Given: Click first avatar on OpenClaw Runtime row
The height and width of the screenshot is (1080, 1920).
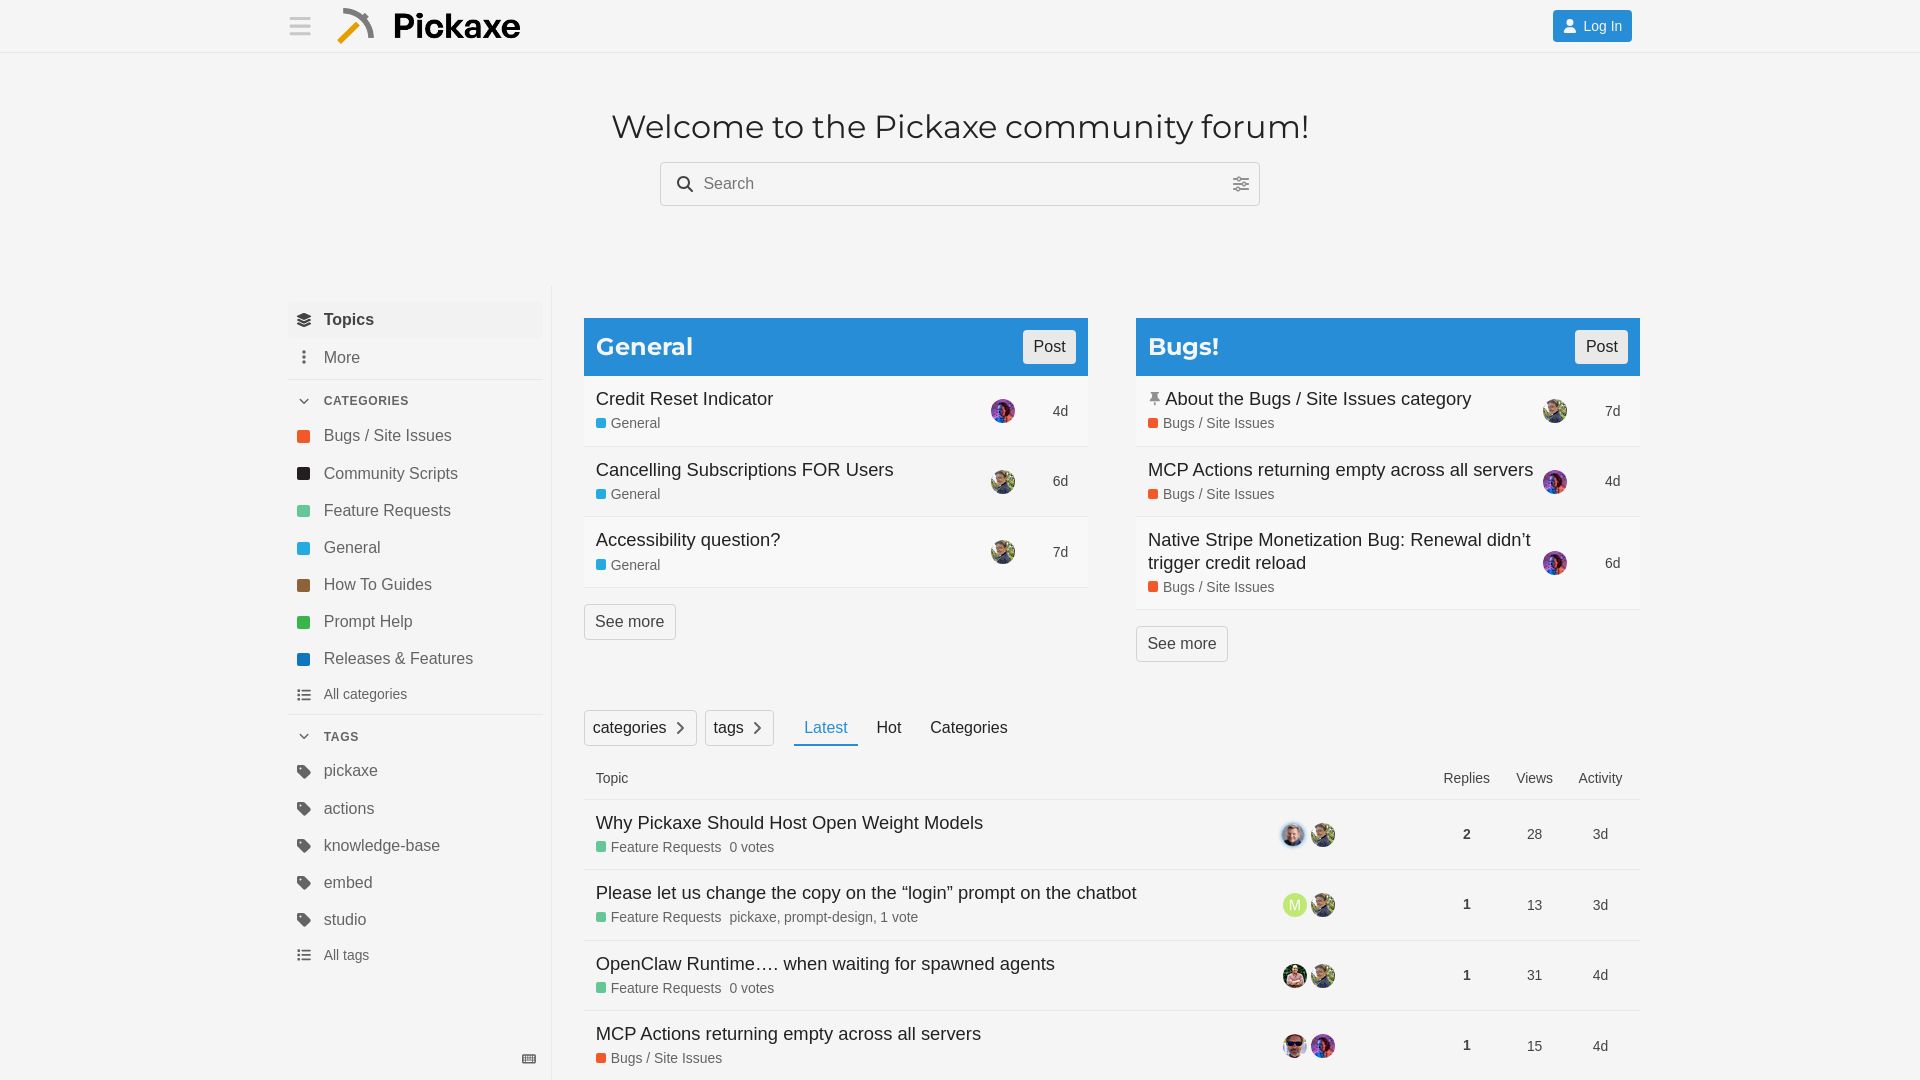Looking at the screenshot, I should point(1295,976).
